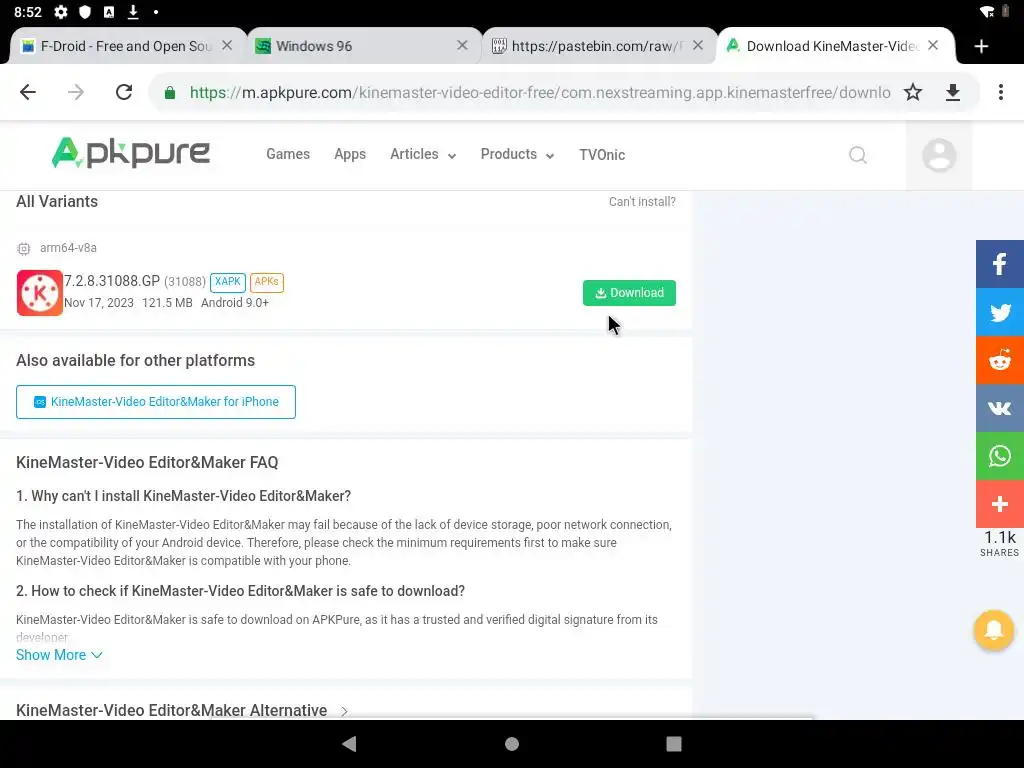Share on Twitter

[x=1000, y=312]
